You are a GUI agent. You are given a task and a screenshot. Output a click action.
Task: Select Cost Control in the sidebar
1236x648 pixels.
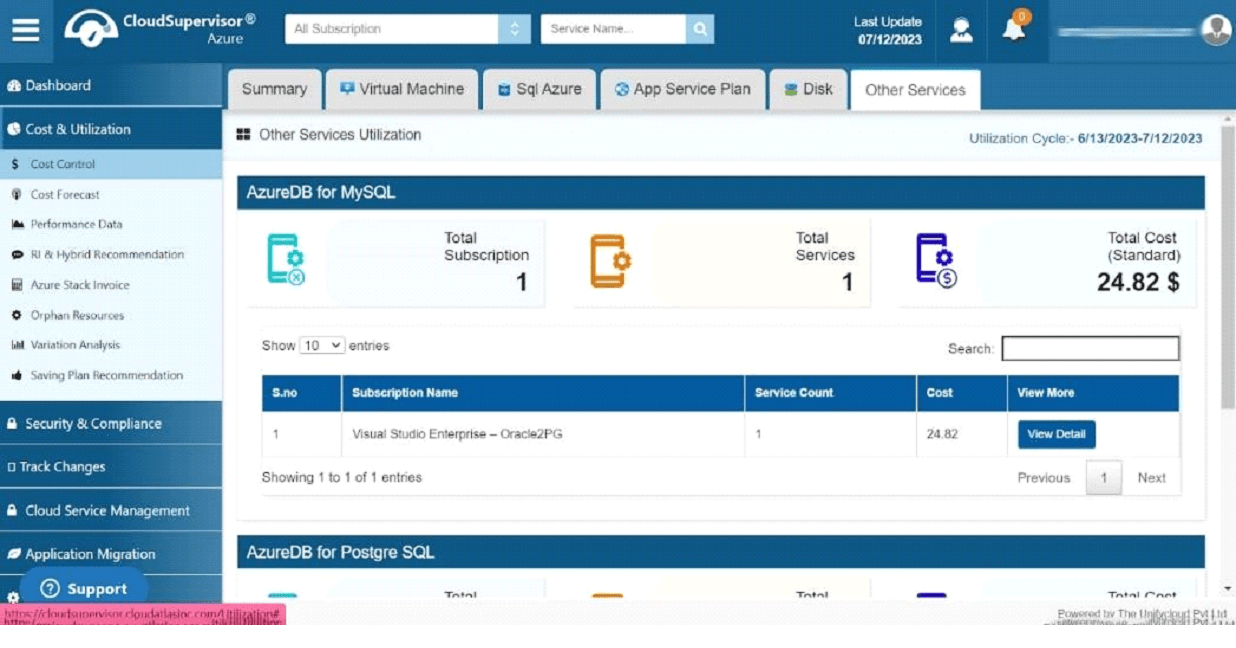click(x=111, y=164)
